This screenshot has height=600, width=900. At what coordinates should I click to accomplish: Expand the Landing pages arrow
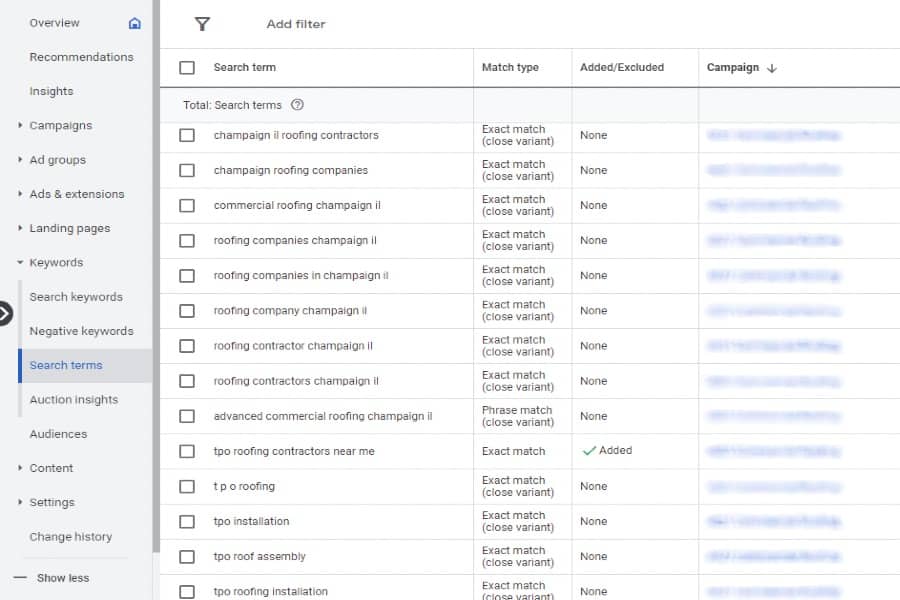click(20, 228)
